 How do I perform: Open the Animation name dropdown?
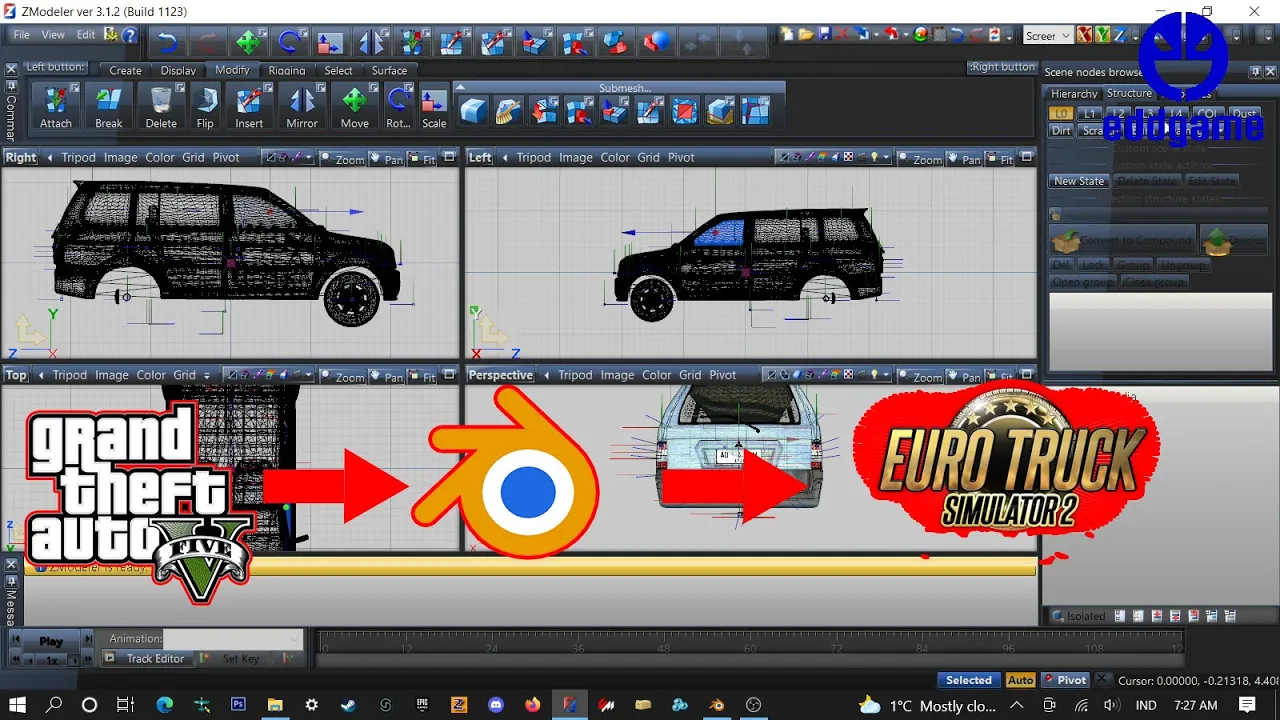click(x=233, y=638)
